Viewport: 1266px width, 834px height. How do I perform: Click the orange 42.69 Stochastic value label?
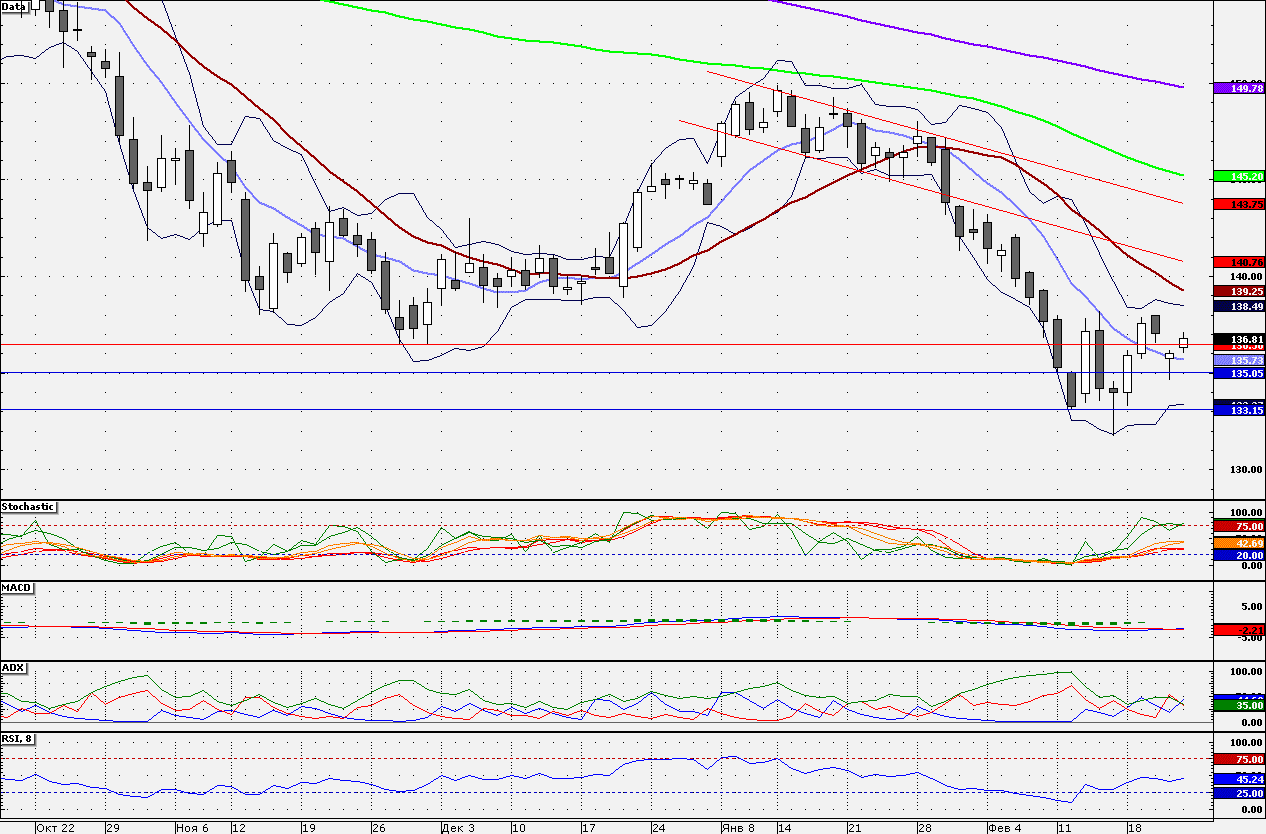point(1239,543)
